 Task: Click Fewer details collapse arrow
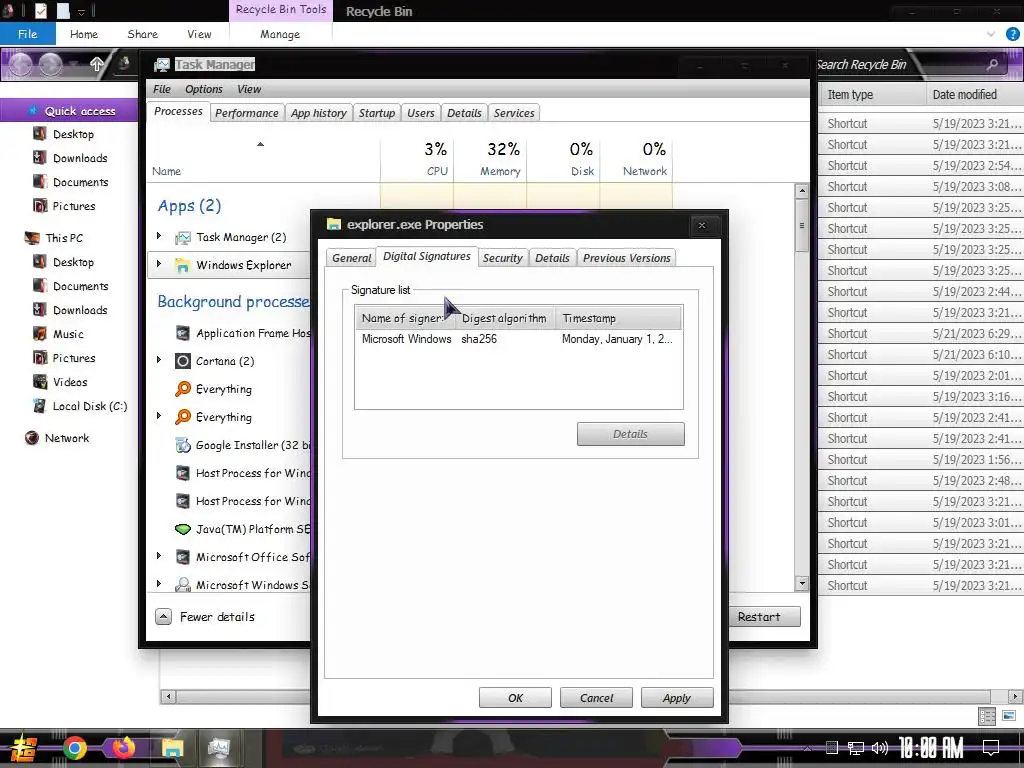tap(163, 616)
